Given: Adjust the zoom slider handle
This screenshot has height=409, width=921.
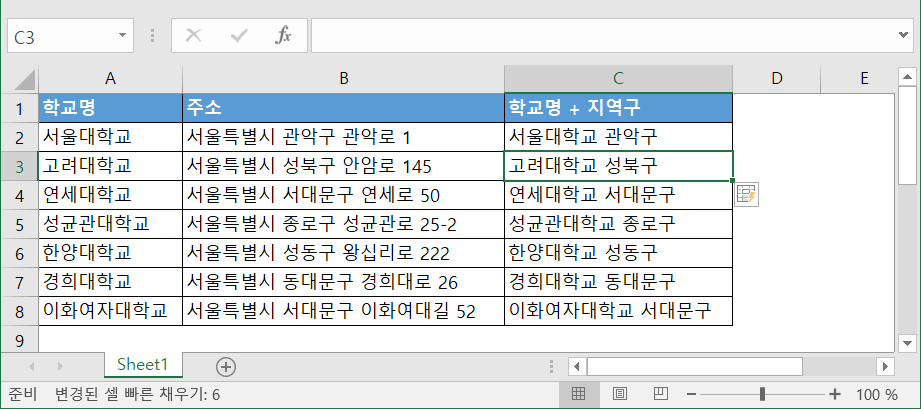Looking at the screenshot, I should (x=762, y=394).
